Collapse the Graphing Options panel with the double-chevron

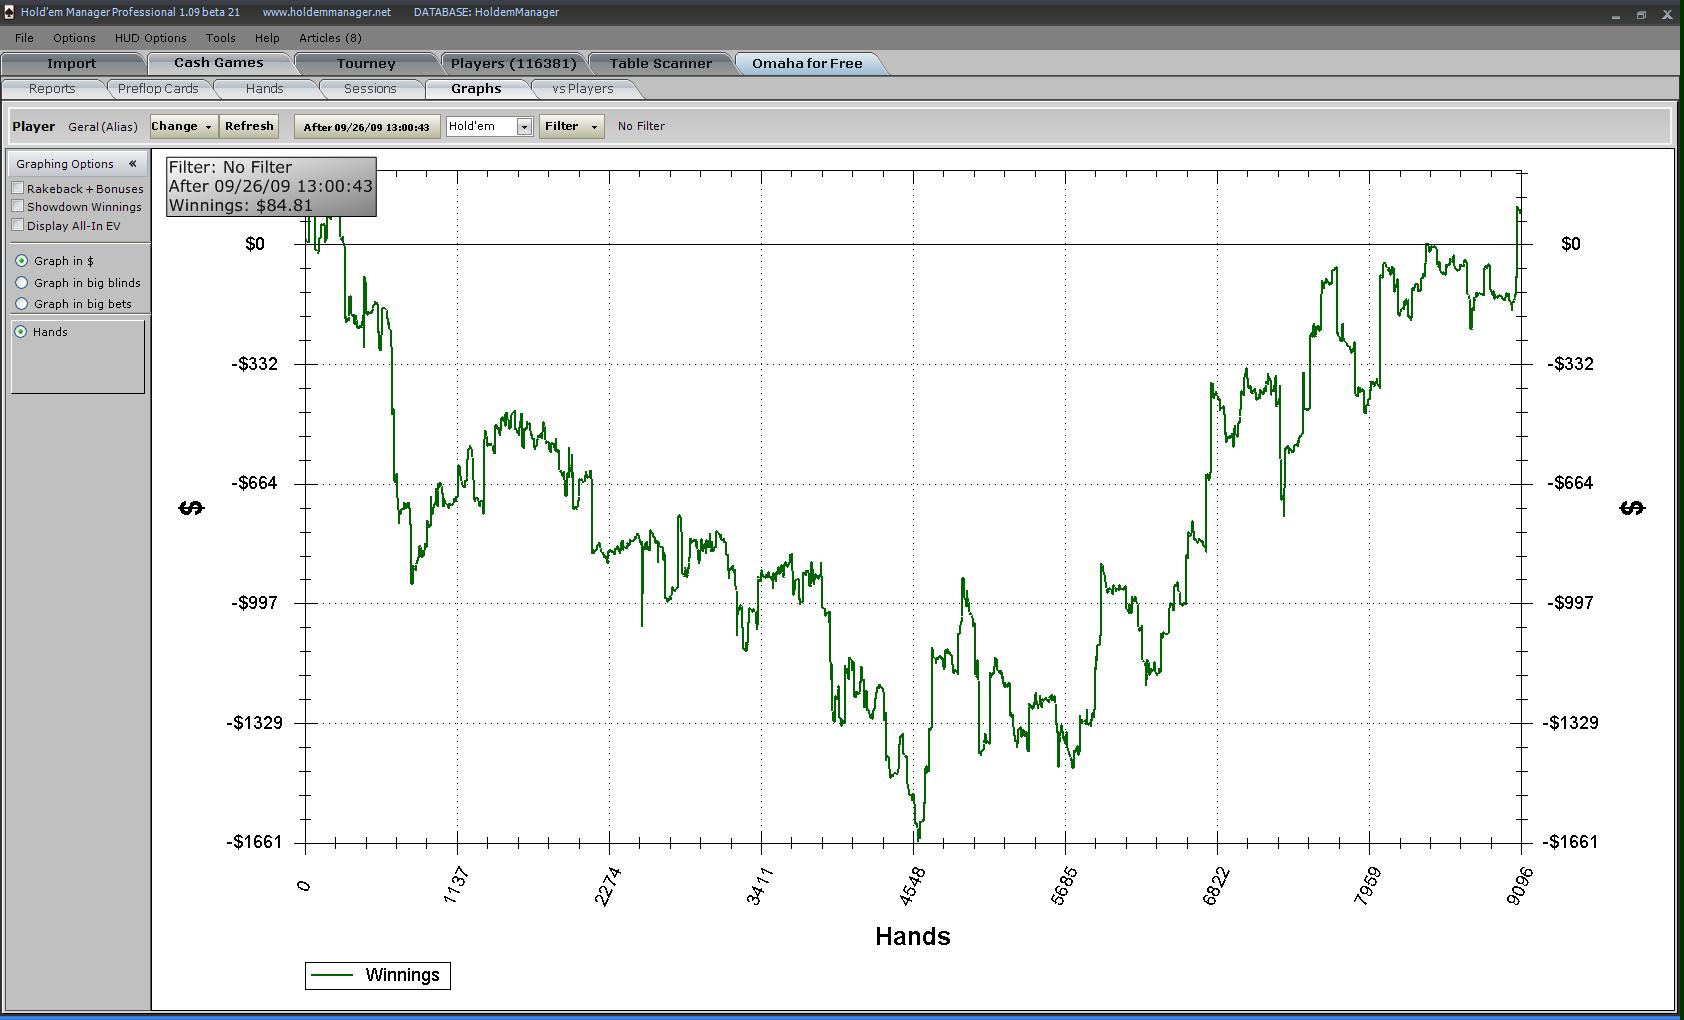click(132, 164)
